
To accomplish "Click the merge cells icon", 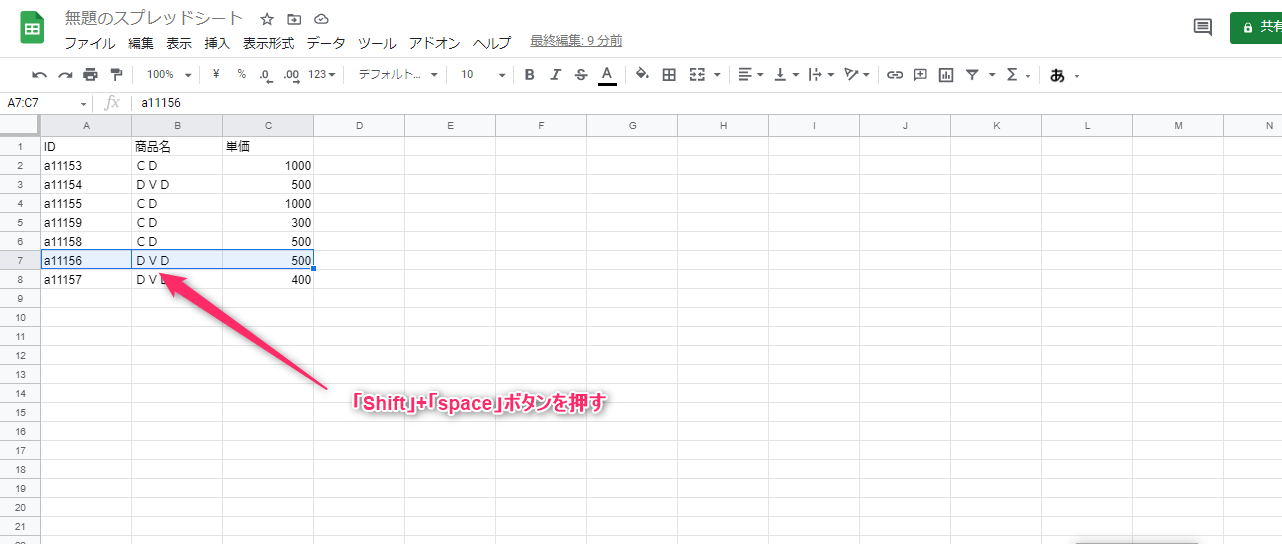I will click(697, 74).
